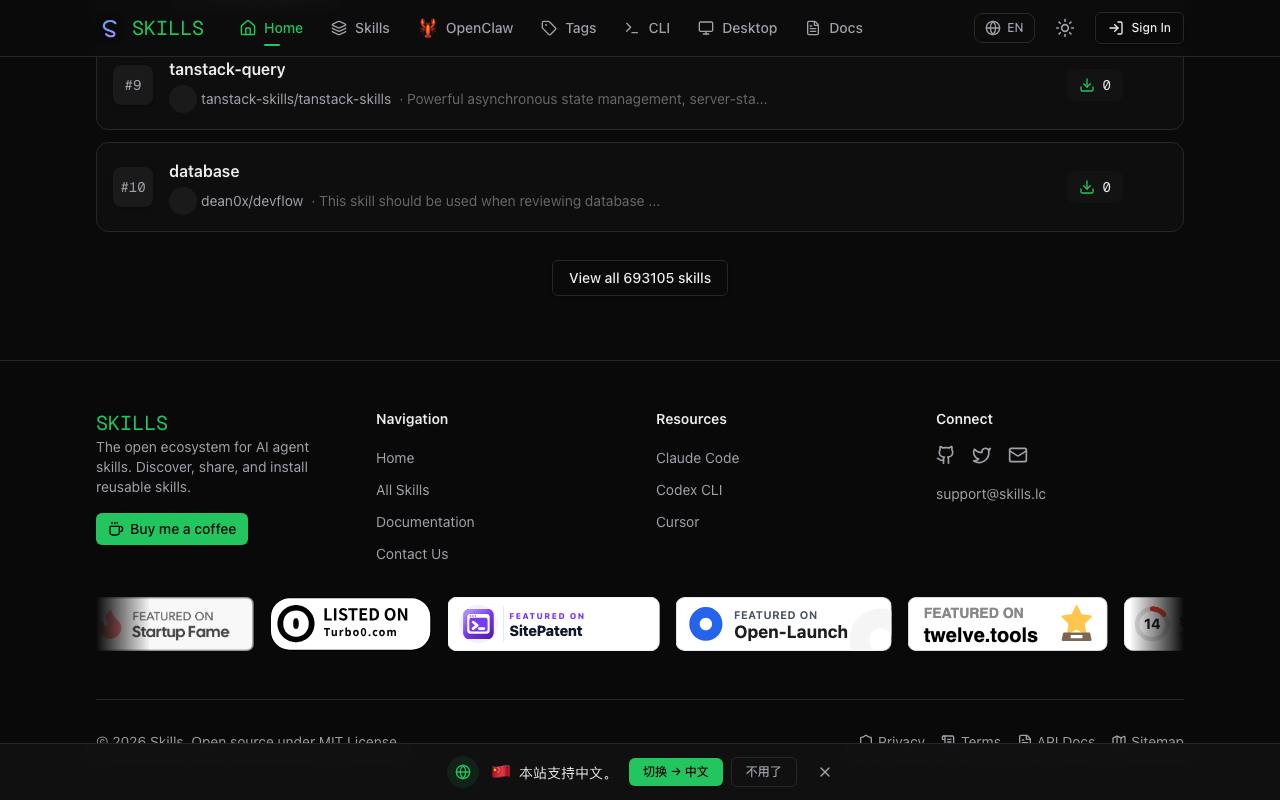The width and height of the screenshot is (1280, 800).
Task: Open the OpenClaw nav item
Action: coord(466,28)
